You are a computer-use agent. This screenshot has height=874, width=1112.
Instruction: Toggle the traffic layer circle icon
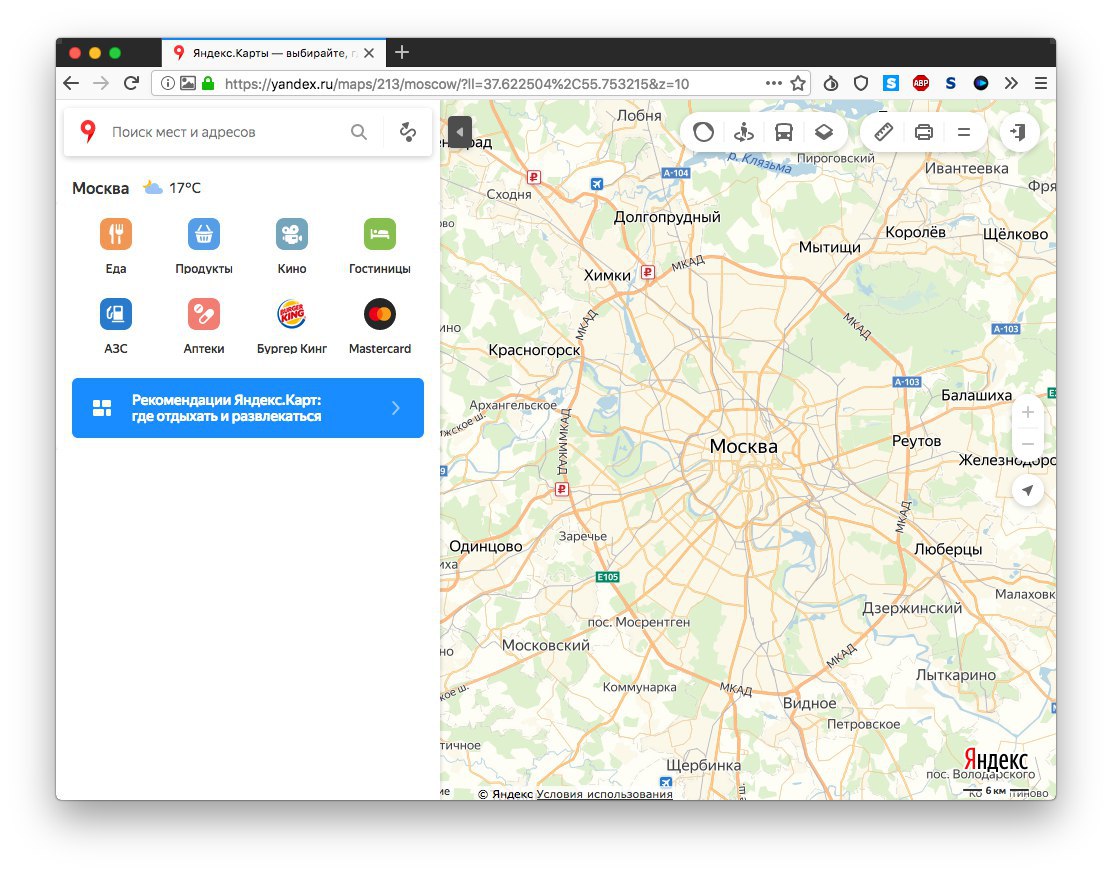pos(704,132)
